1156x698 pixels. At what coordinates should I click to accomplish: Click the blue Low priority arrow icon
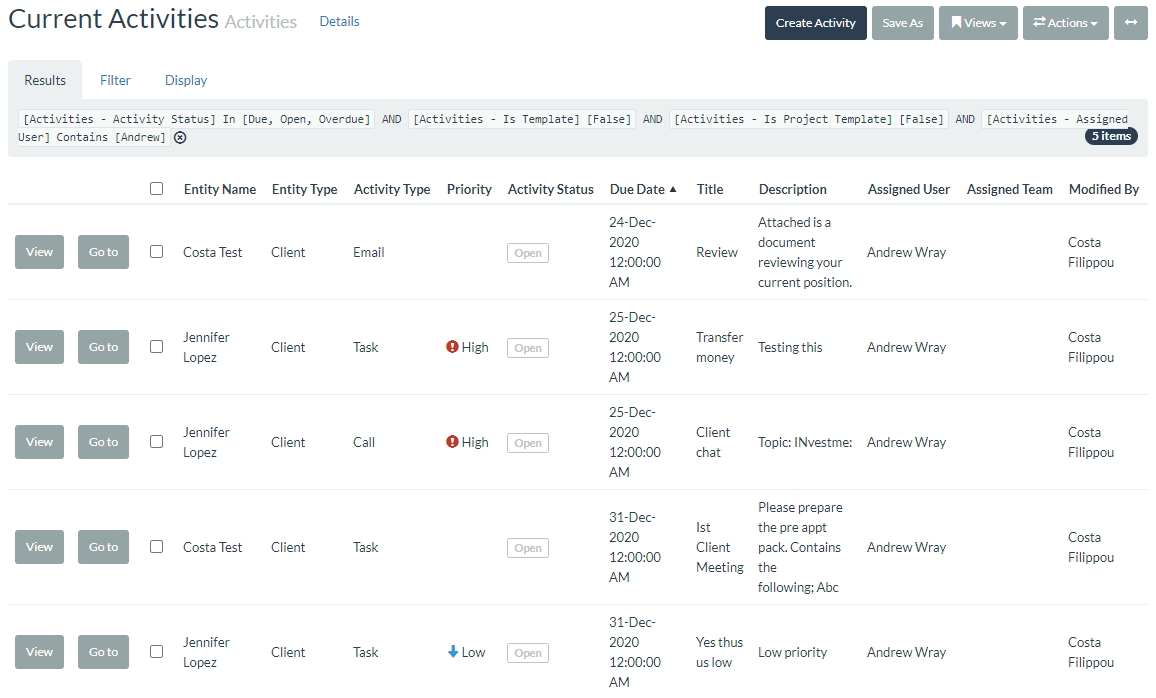(x=453, y=652)
